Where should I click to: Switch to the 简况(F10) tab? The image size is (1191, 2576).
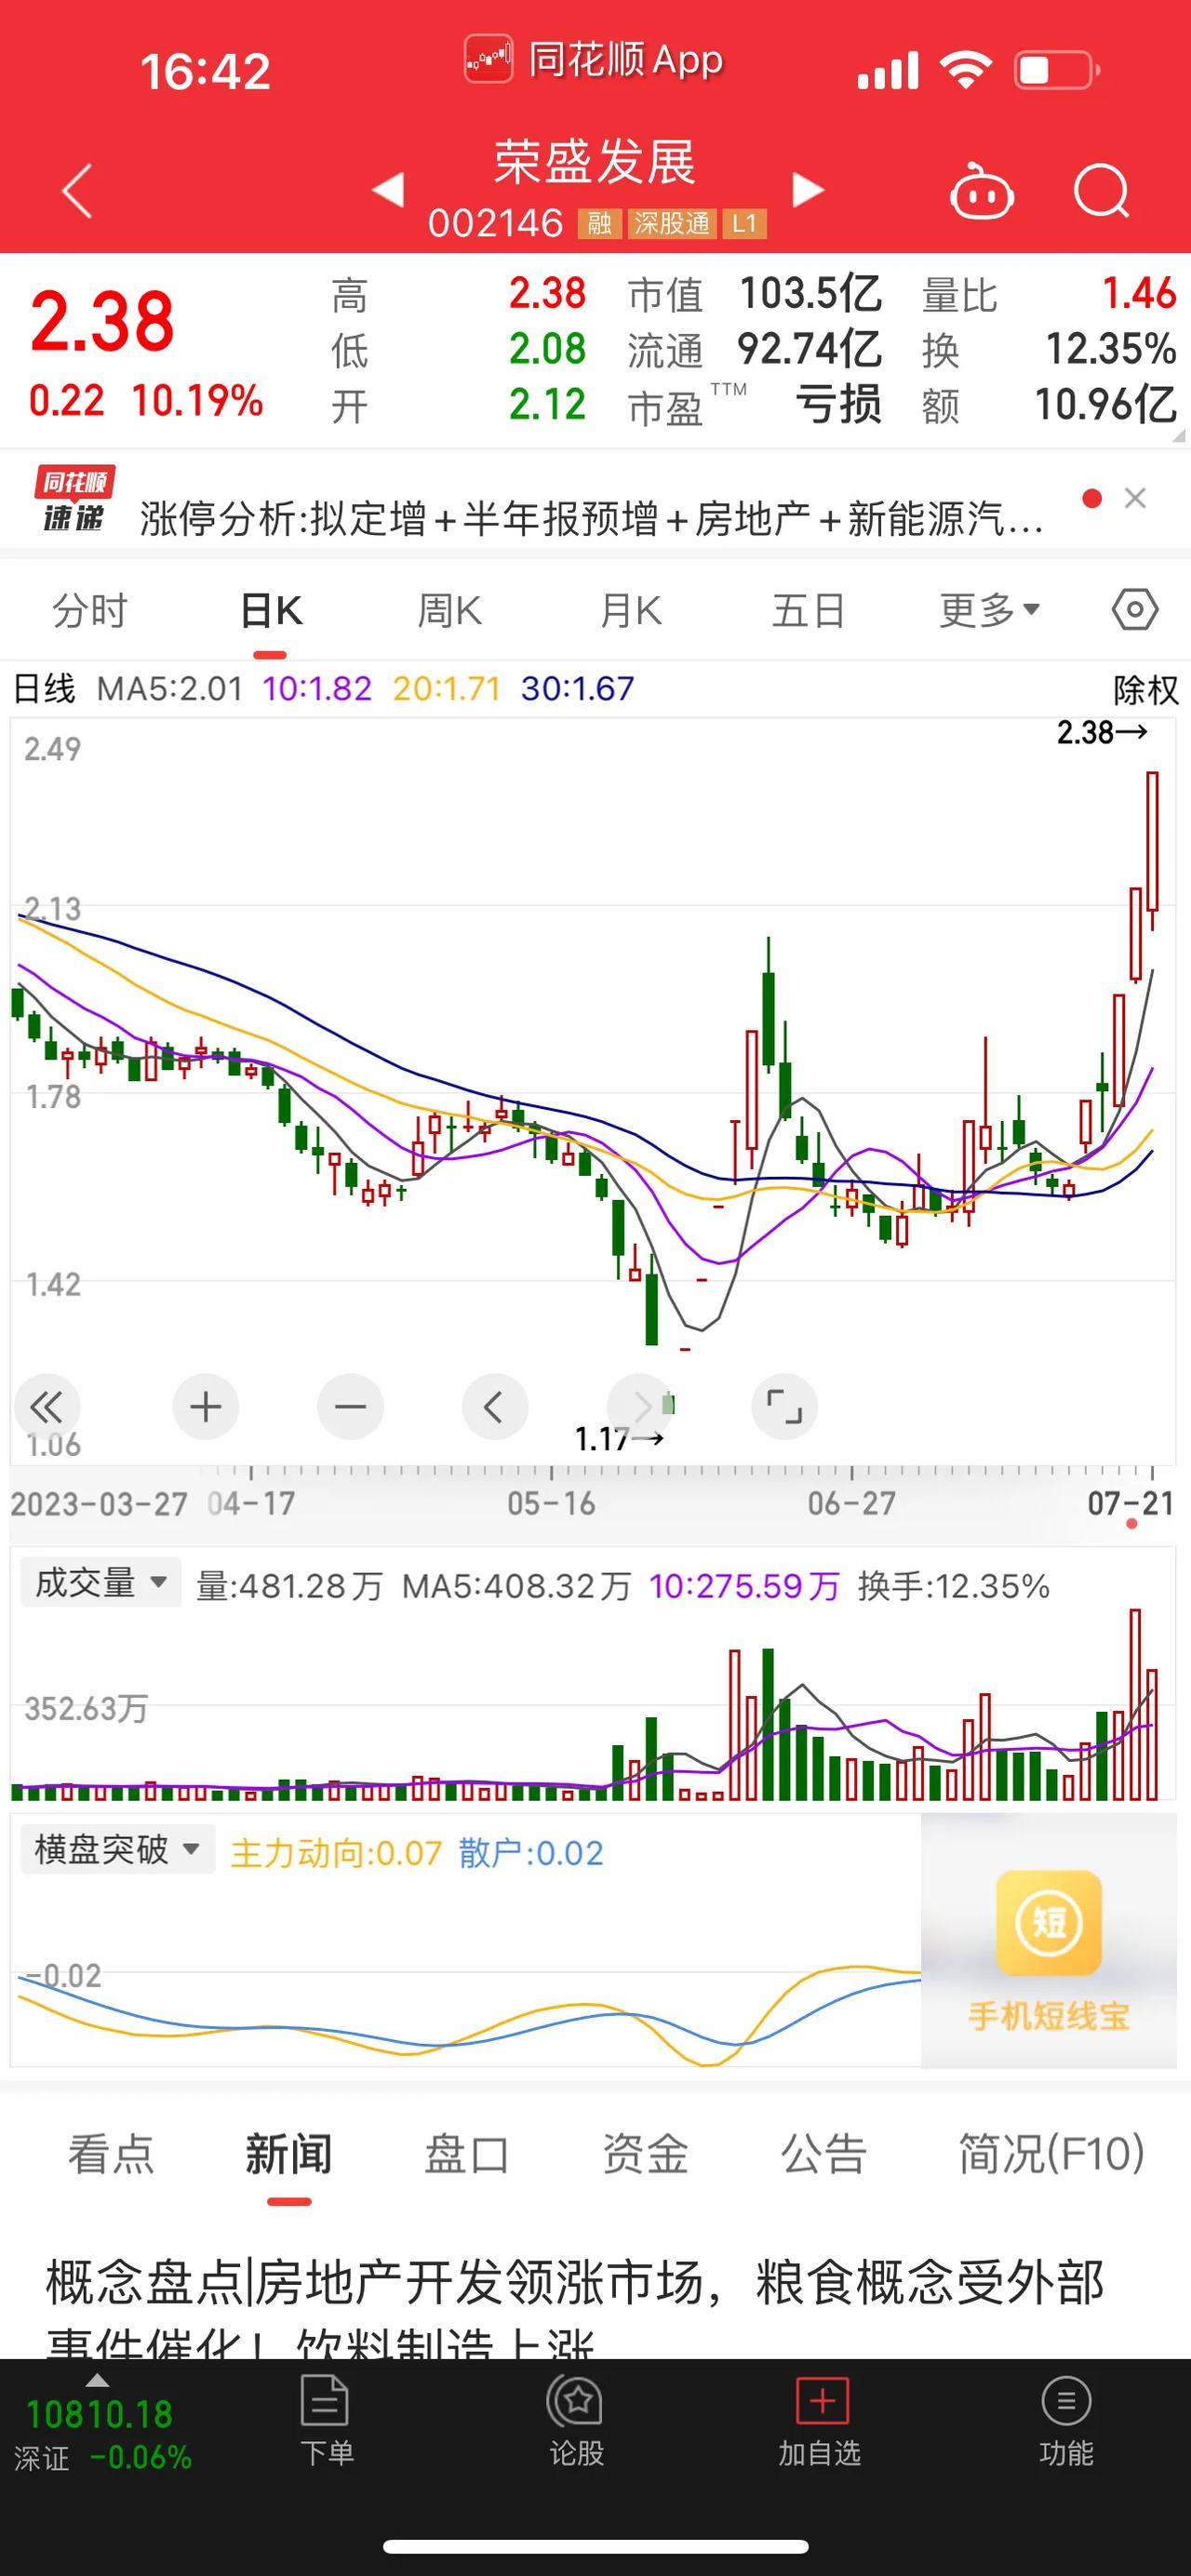click(x=1051, y=2153)
